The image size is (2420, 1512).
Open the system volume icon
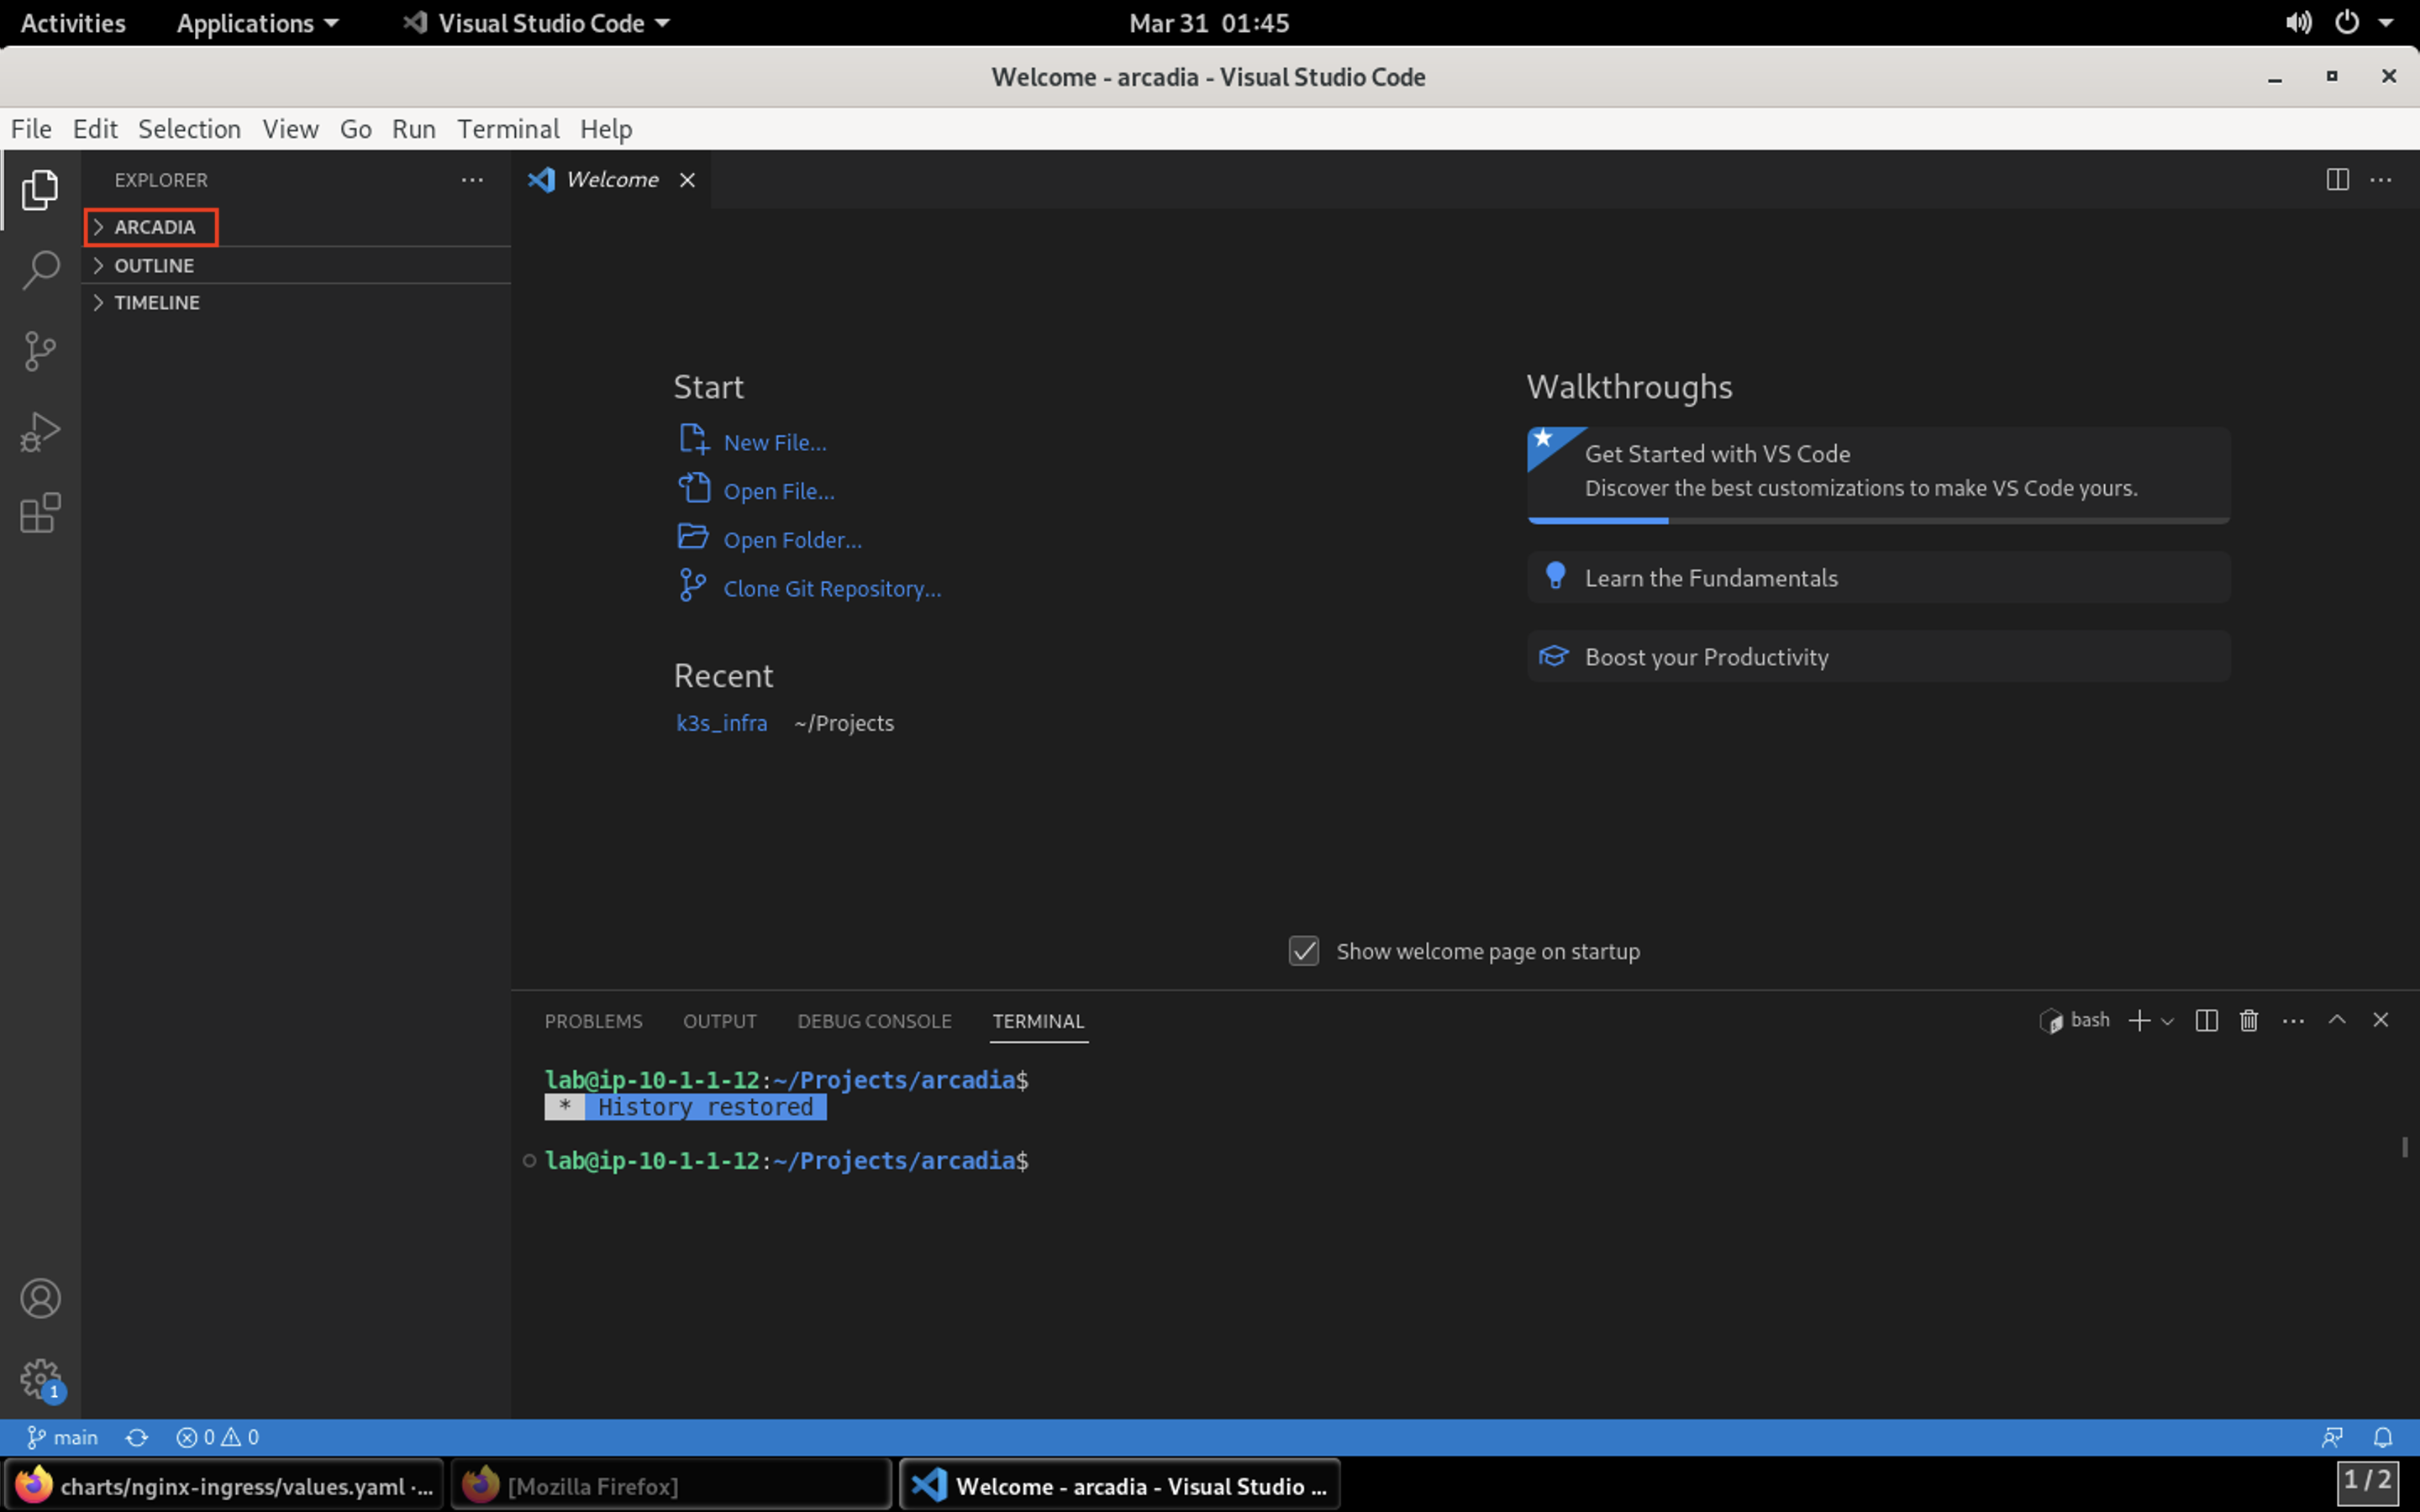pyautogui.click(x=2298, y=22)
